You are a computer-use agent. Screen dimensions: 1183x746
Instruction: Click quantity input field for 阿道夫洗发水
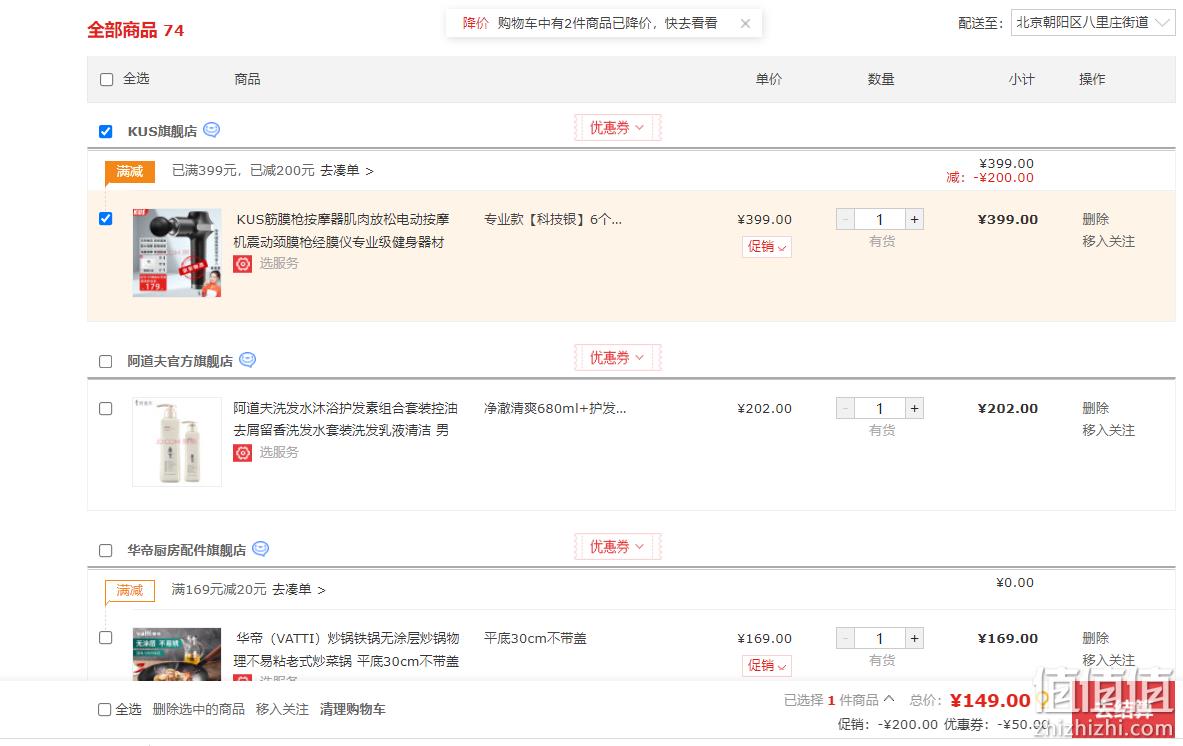tap(880, 408)
